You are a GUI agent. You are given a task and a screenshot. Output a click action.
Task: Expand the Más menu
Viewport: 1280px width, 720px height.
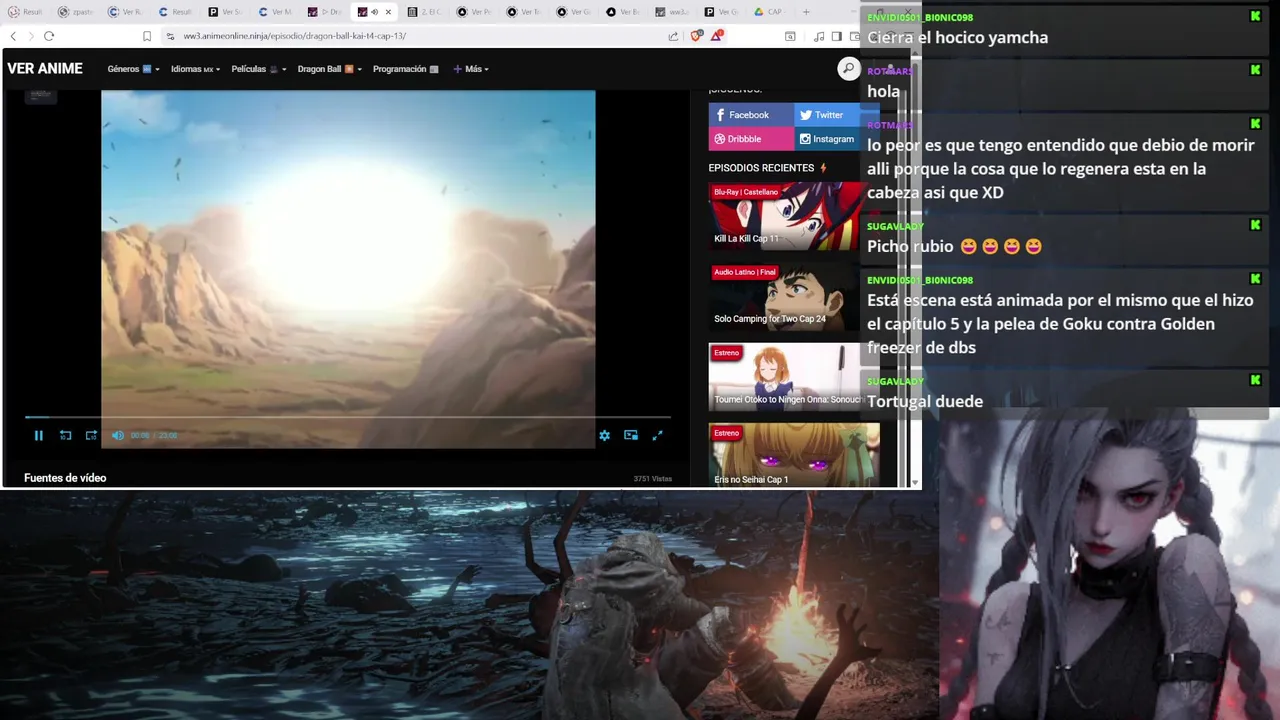tap(471, 69)
